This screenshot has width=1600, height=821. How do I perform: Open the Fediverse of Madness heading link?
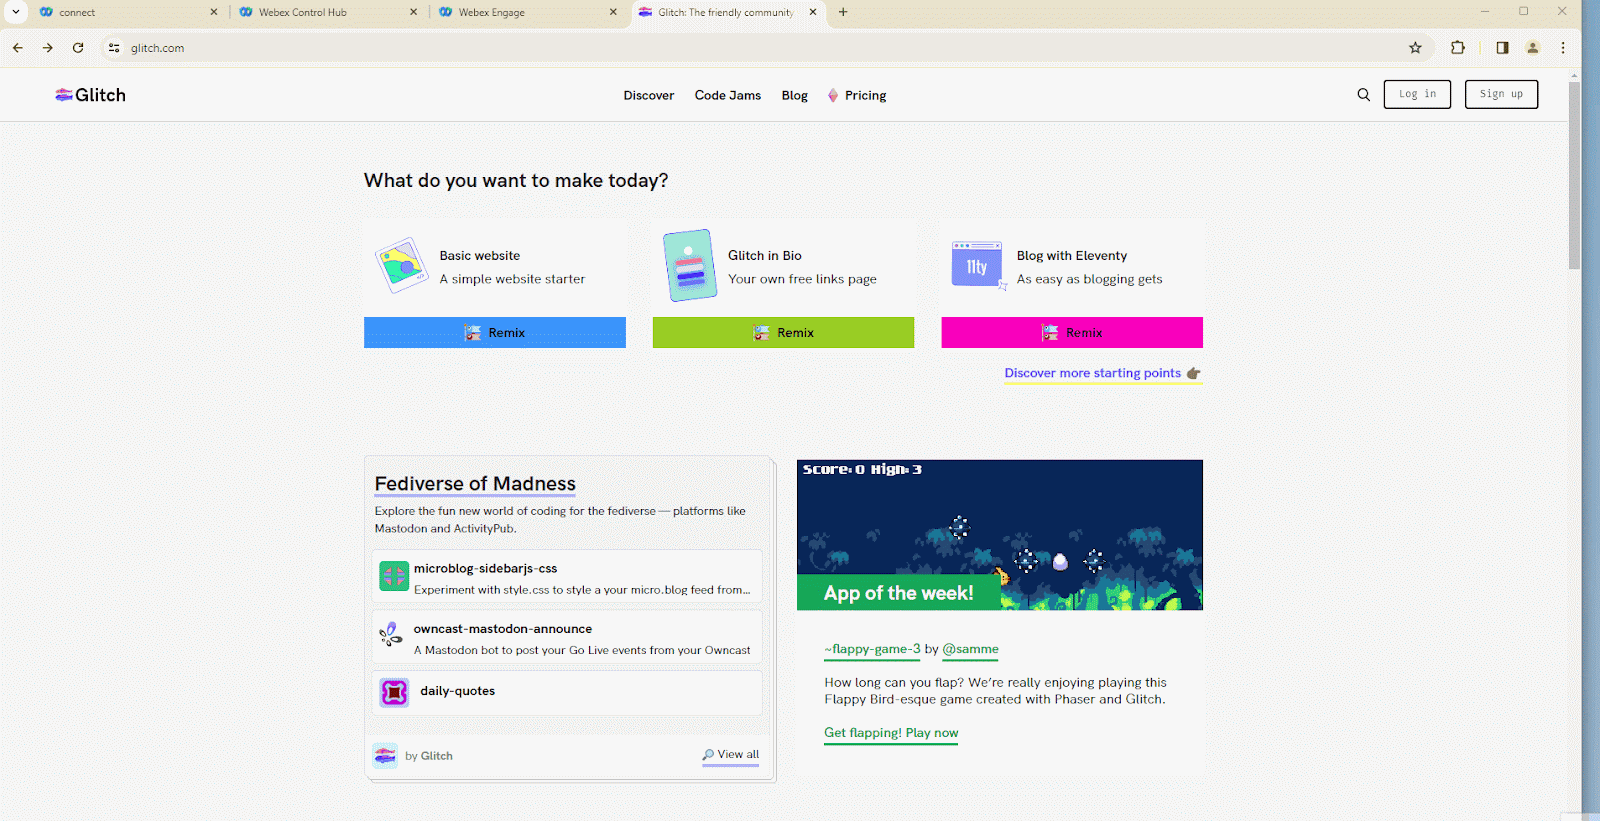click(475, 484)
